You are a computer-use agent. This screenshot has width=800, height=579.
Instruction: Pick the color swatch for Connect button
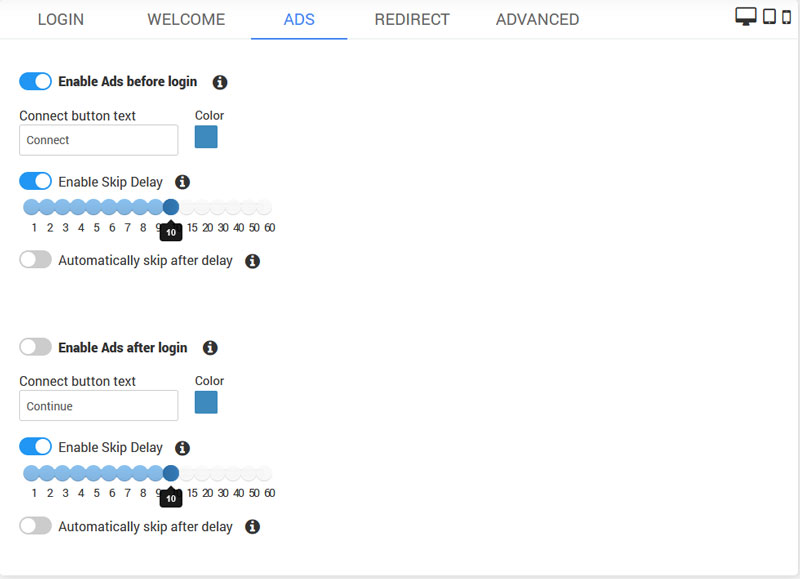206,137
